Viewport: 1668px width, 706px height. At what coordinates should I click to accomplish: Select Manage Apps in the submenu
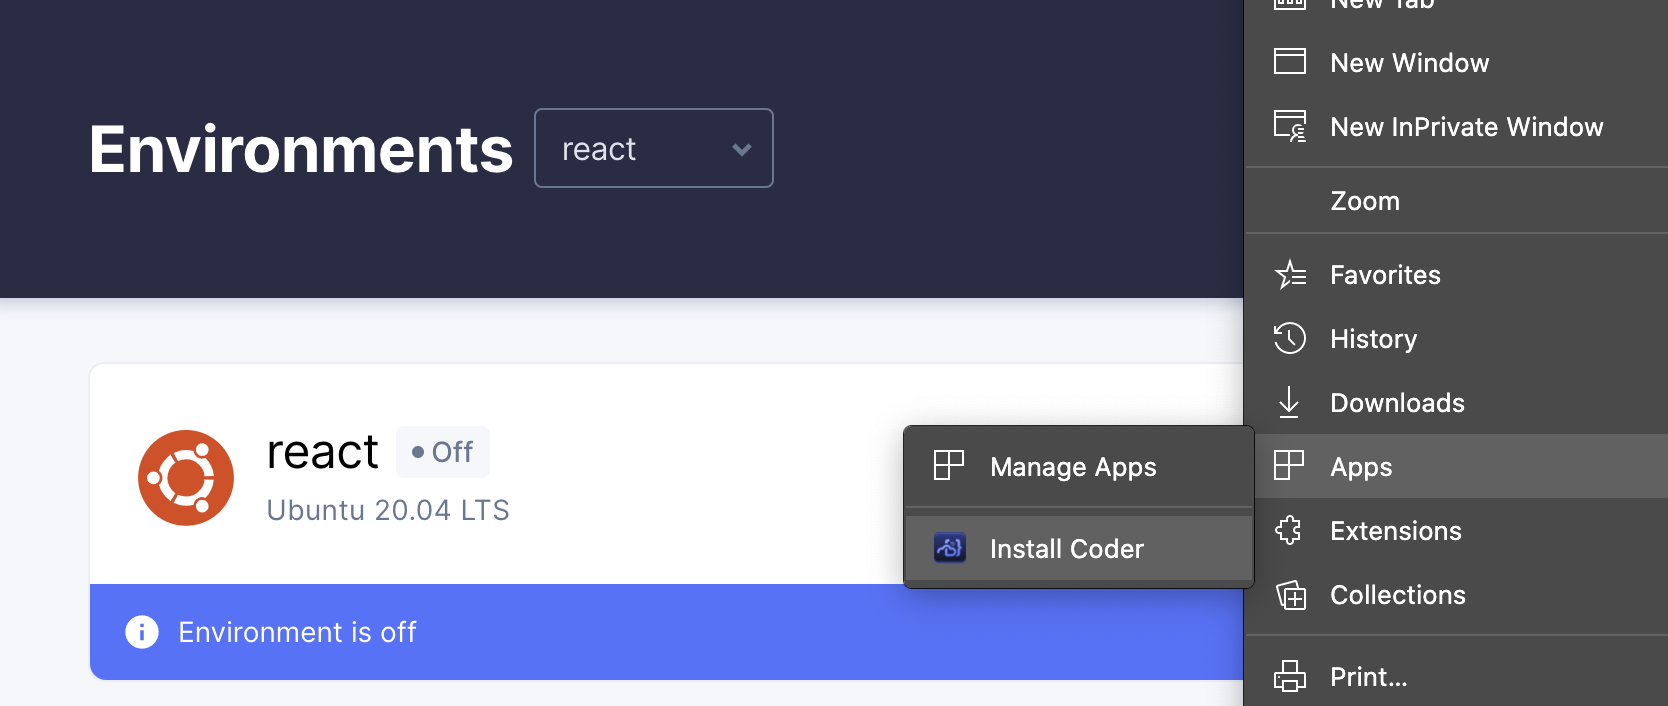(x=1079, y=467)
